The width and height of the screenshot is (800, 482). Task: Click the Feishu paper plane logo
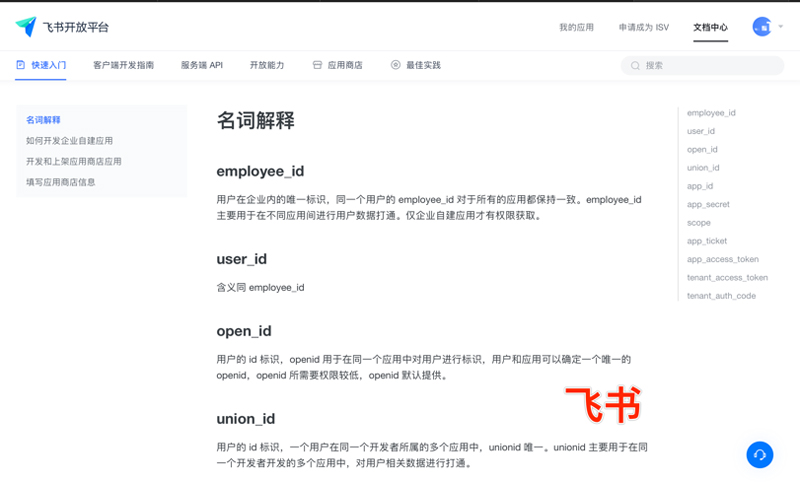pos(26,26)
